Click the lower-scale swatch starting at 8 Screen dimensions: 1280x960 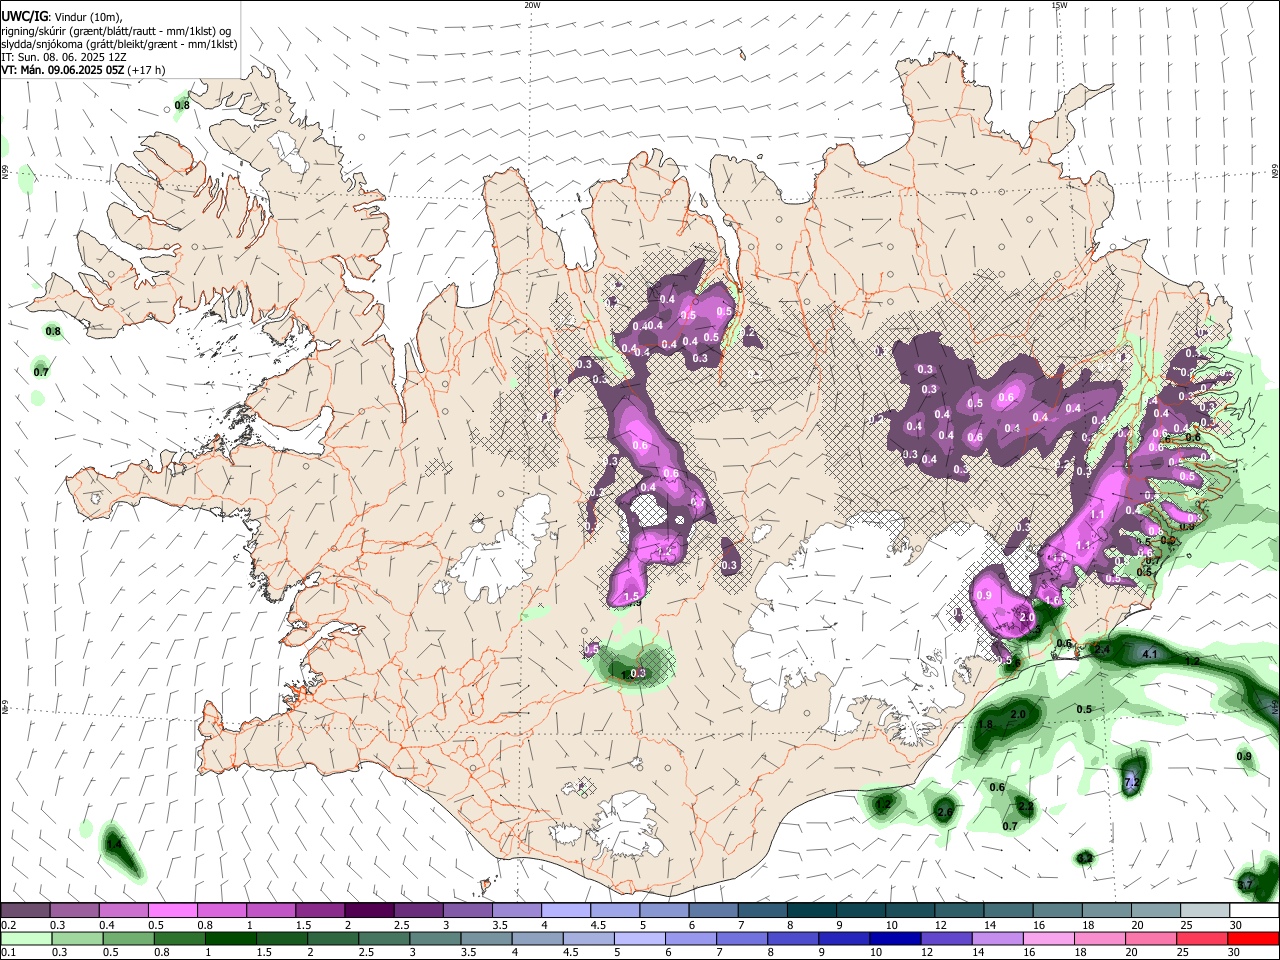pyautogui.click(x=791, y=938)
